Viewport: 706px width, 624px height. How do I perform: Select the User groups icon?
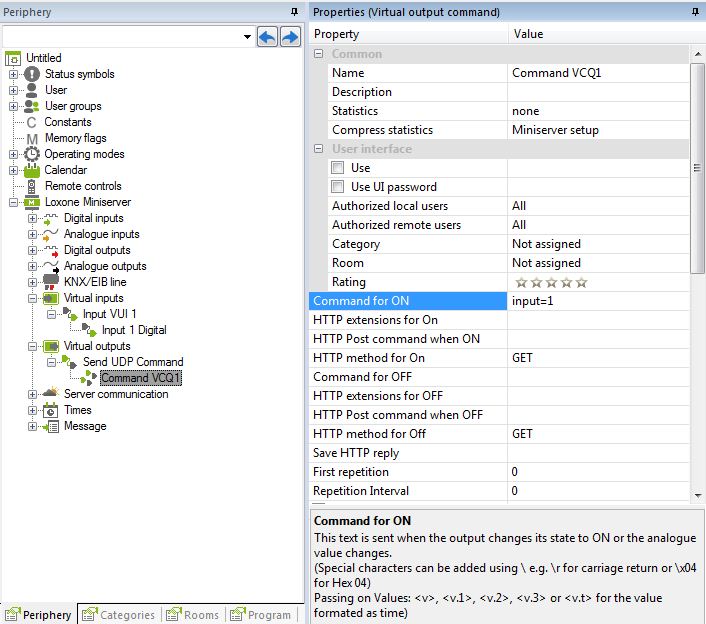32,106
